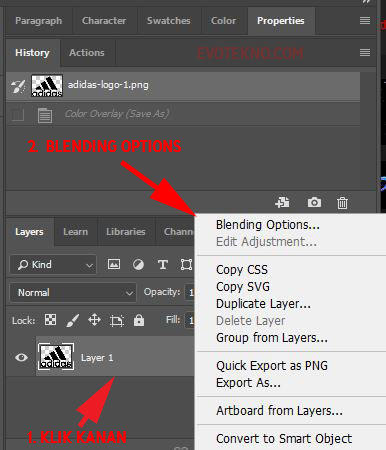Lock position move icon
This screenshot has height=450, width=386.
point(94,320)
